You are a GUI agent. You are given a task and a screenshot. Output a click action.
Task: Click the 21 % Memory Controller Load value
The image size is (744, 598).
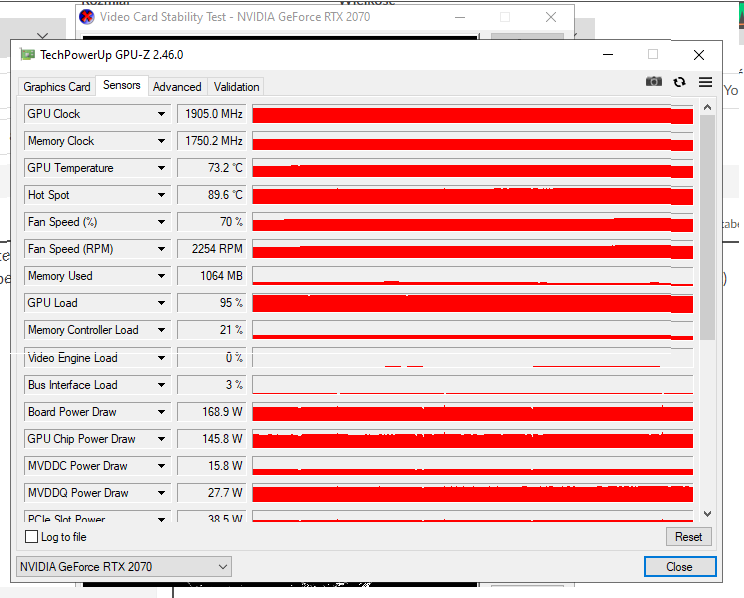(x=212, y=330)
